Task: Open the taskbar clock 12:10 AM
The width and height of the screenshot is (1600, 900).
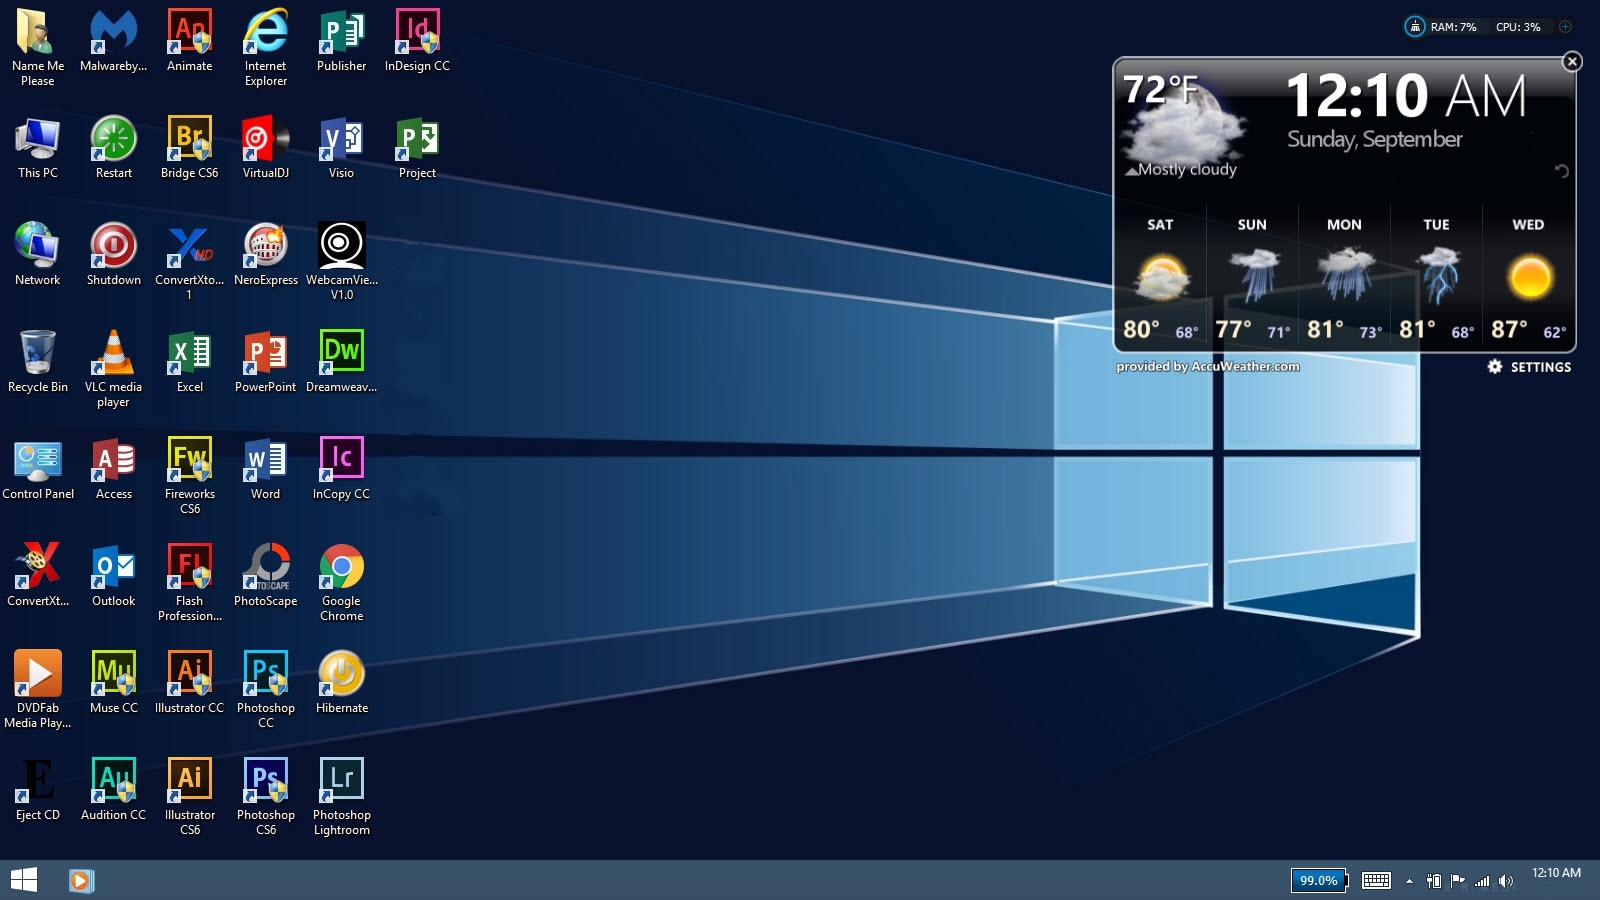Action: point(1556,873)
